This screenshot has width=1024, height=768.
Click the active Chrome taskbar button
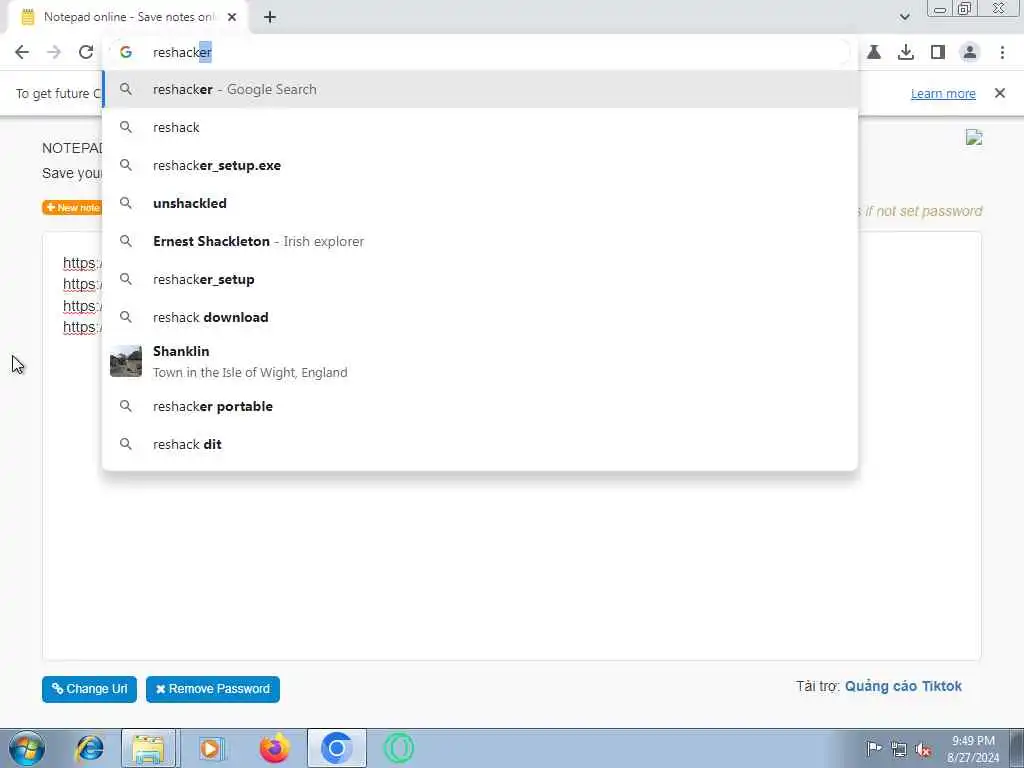coord(337,748)
